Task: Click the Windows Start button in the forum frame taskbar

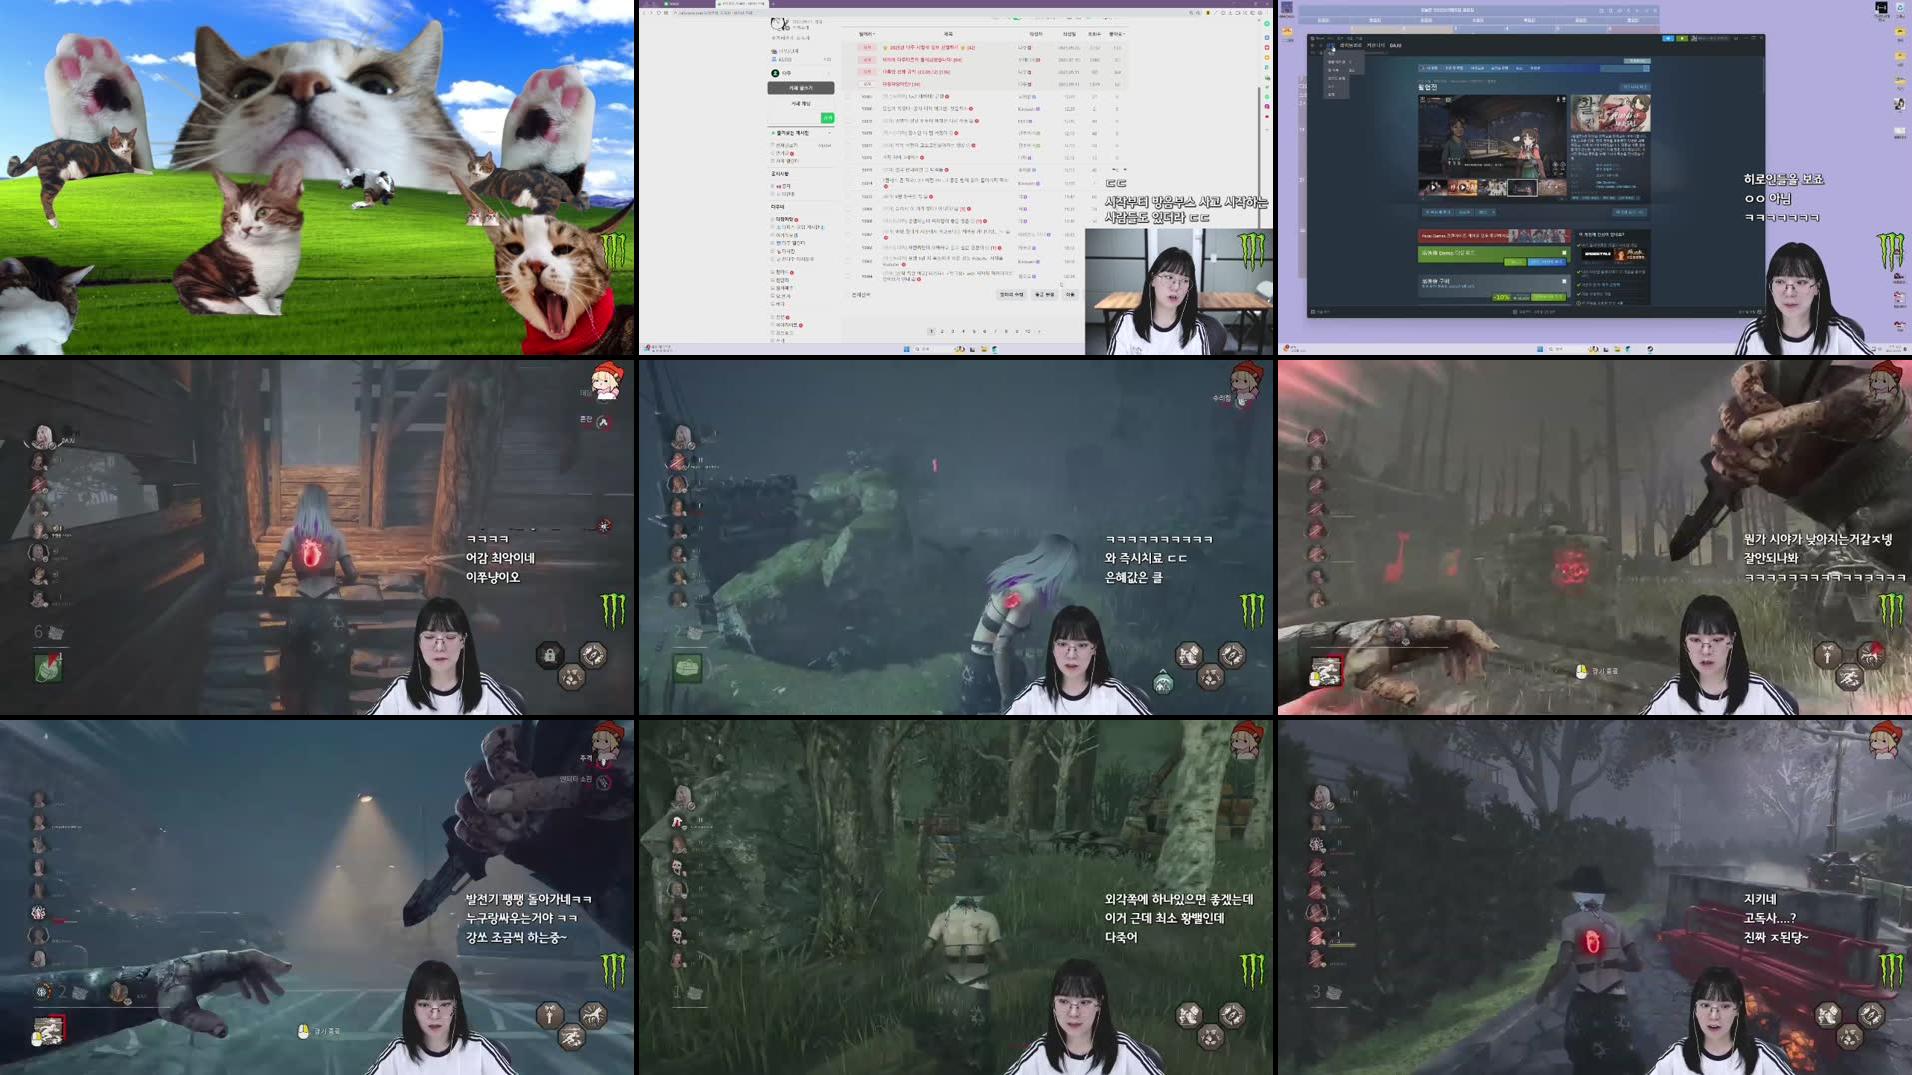Action: point(907,349)
